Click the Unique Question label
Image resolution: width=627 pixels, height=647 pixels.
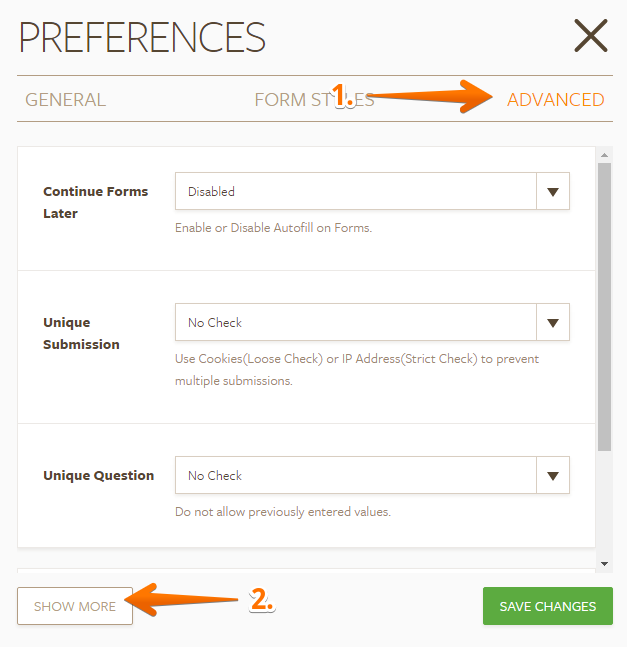(x=98, y=476)
